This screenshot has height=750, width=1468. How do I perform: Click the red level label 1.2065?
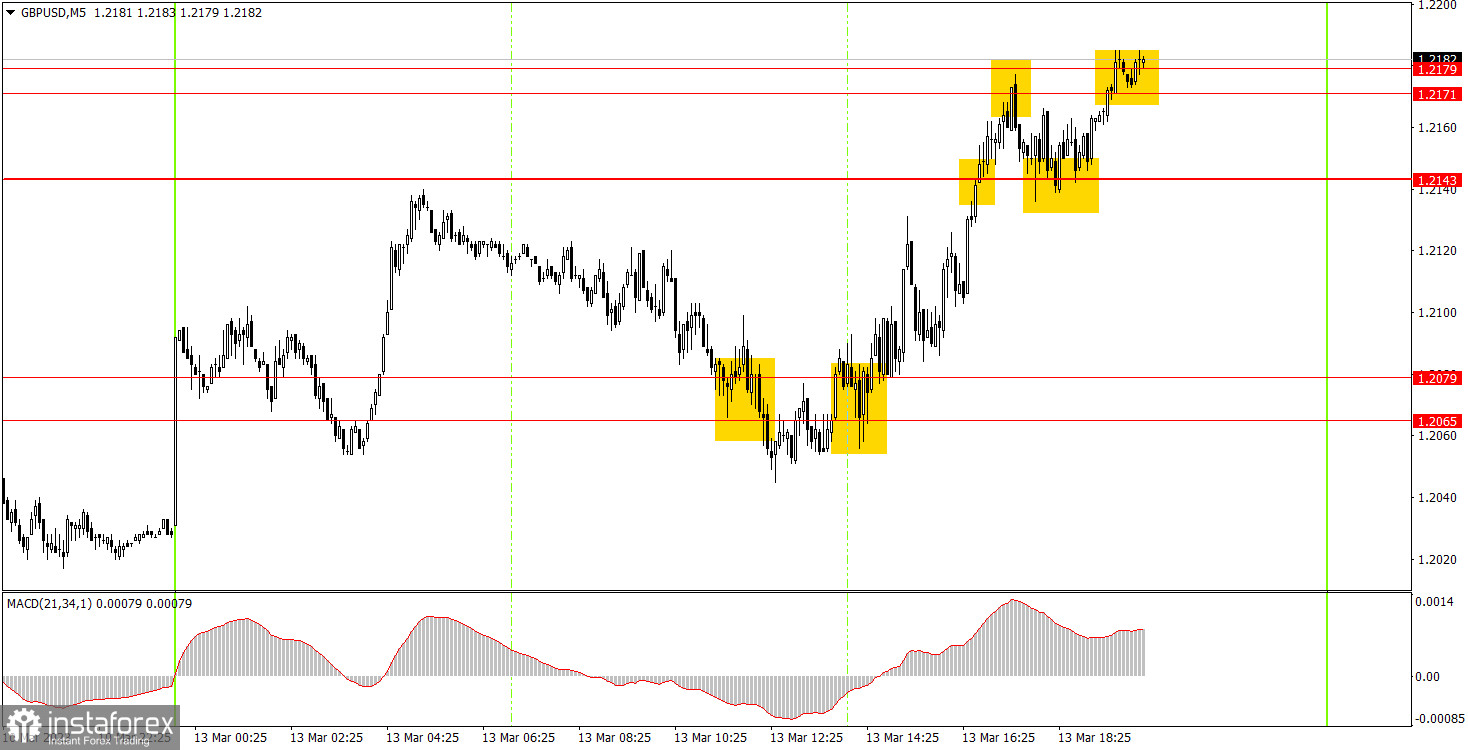coord(1438,421)
